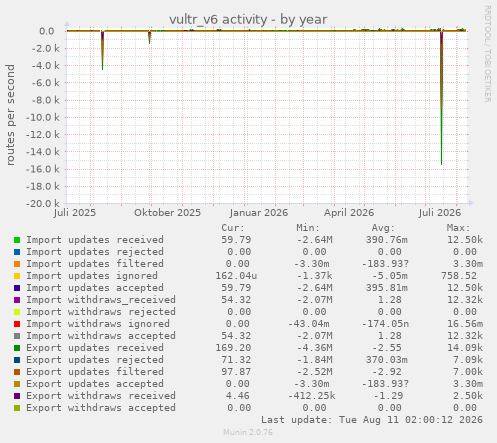Click the 162.04u current value of Import updates ignored
The image size is (497, 443).
(x=236, y=276)
